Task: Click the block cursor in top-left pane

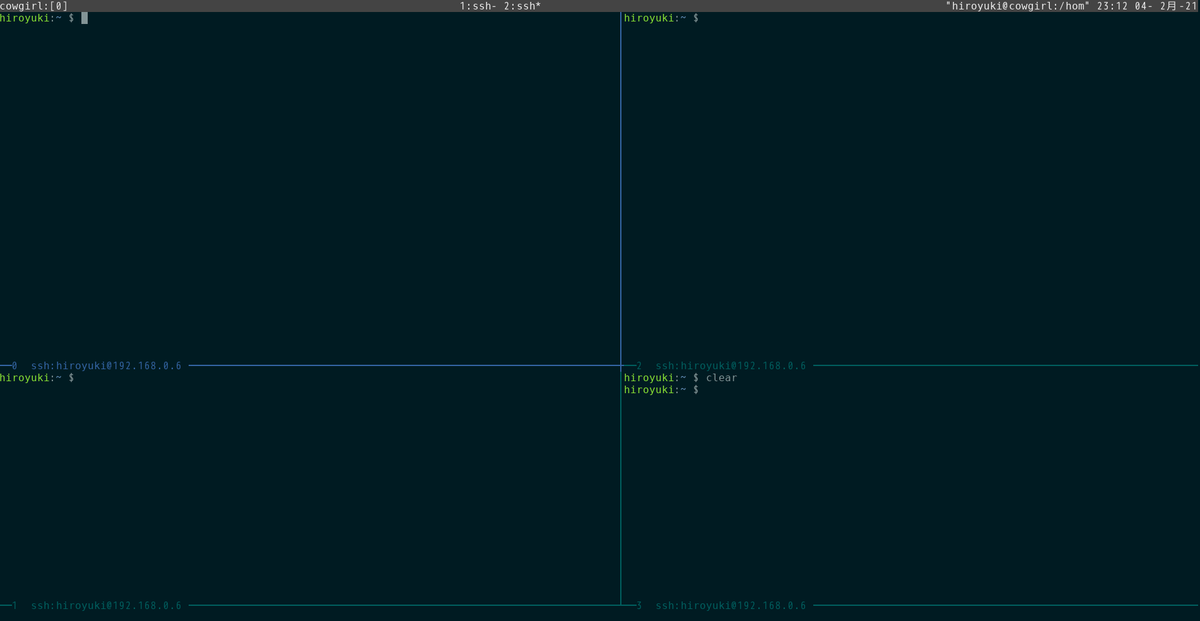Action: pos(84,17)
